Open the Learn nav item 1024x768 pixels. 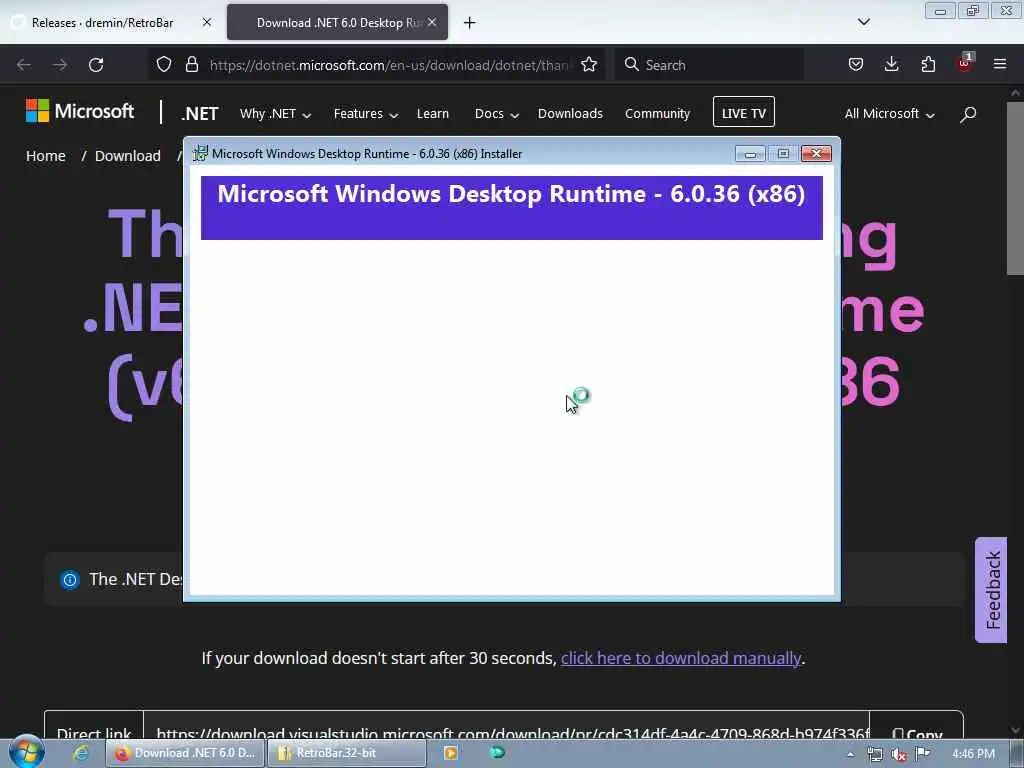[x=432, y=114]
